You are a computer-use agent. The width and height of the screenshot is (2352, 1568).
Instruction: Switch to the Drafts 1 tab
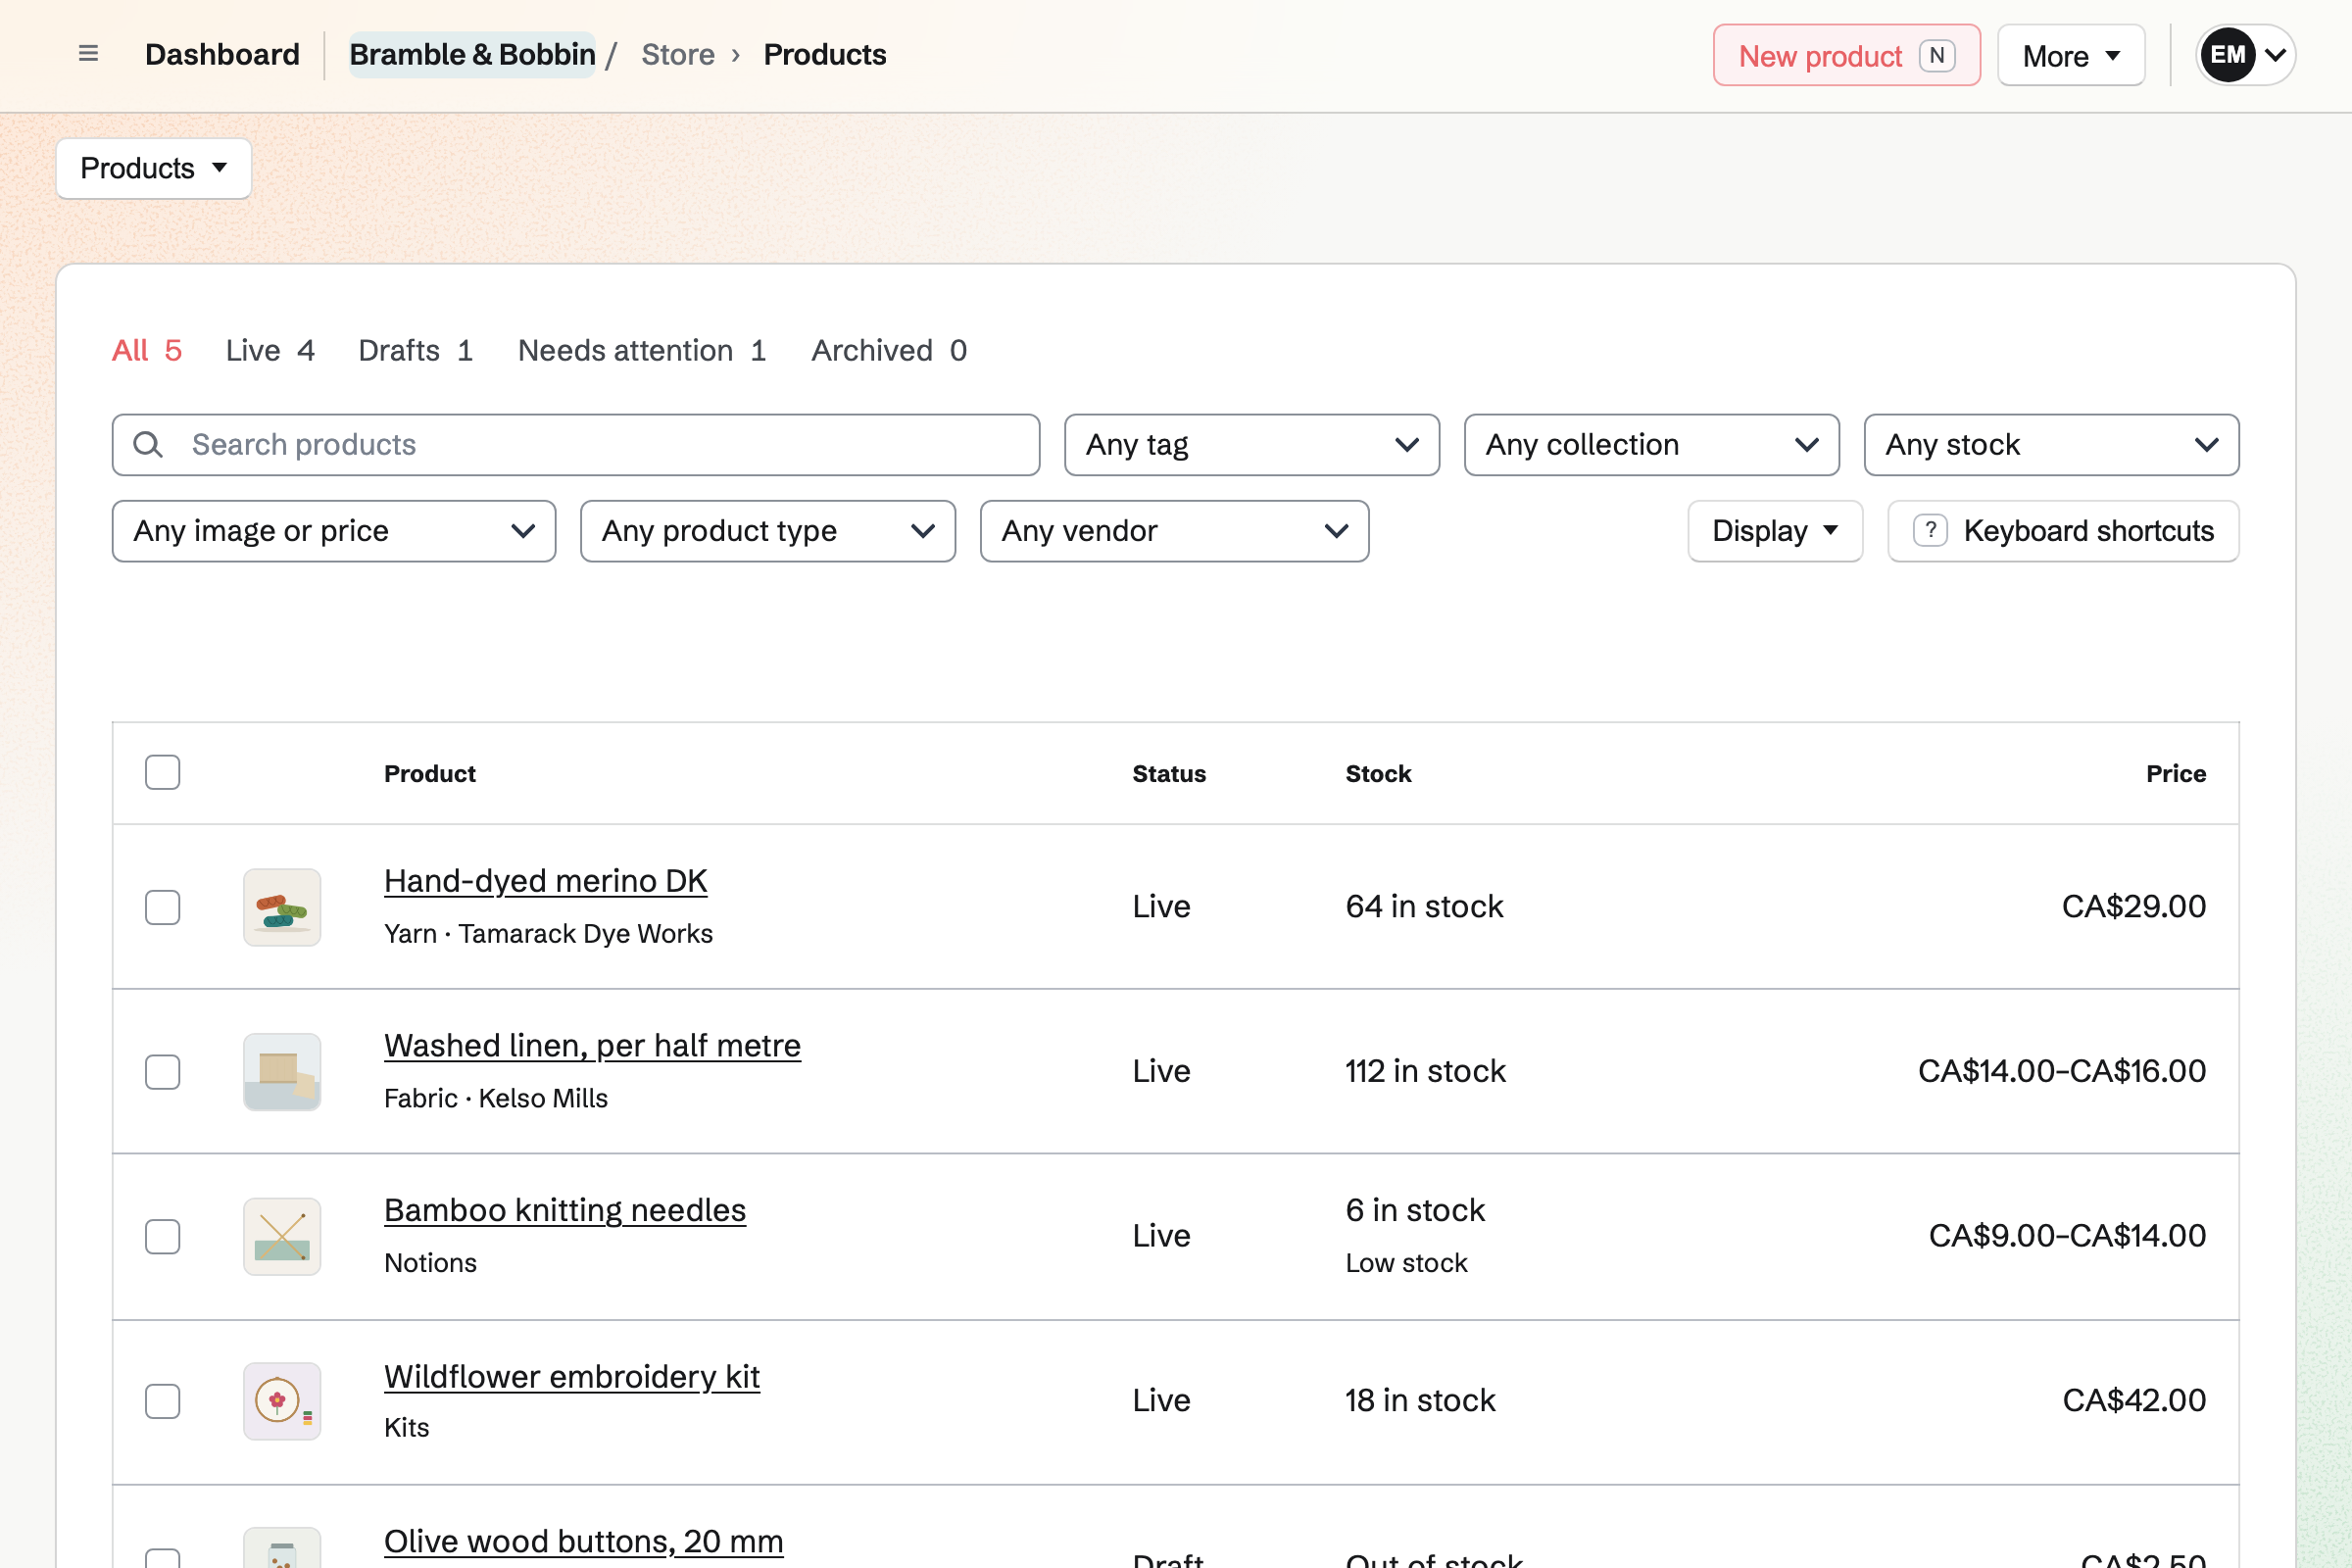(415, 350)
